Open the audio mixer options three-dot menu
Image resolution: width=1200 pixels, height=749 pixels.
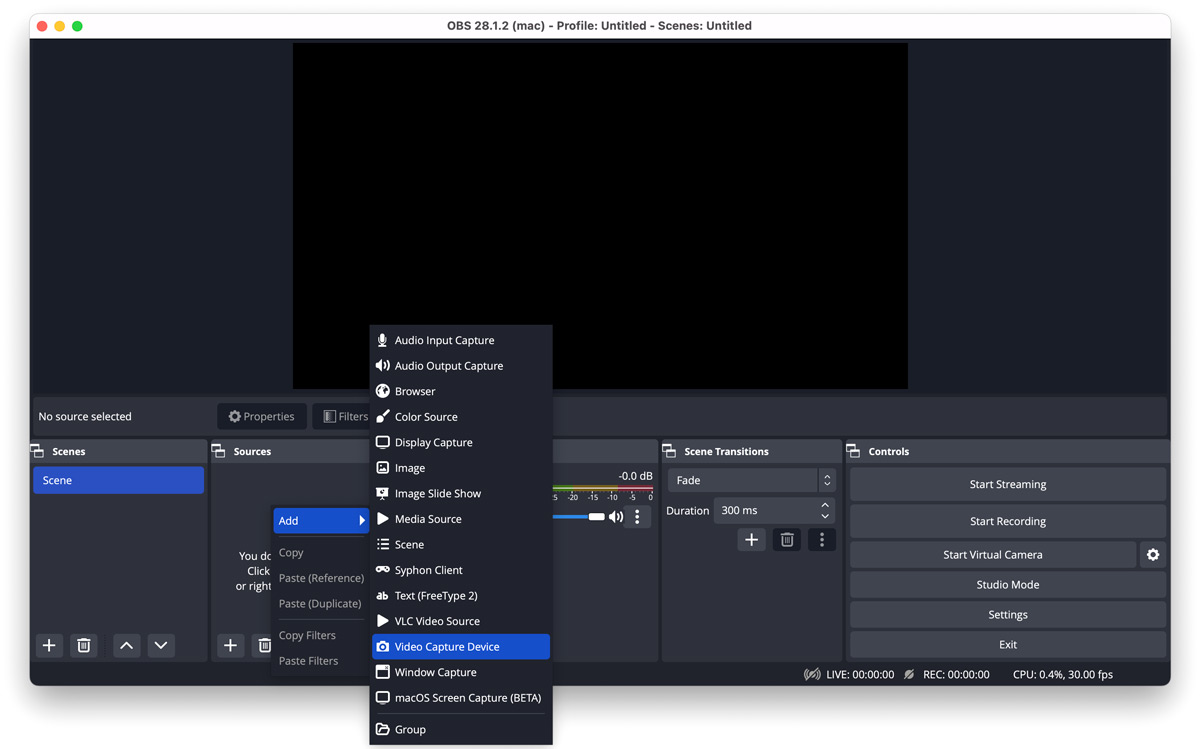[637, 517]
